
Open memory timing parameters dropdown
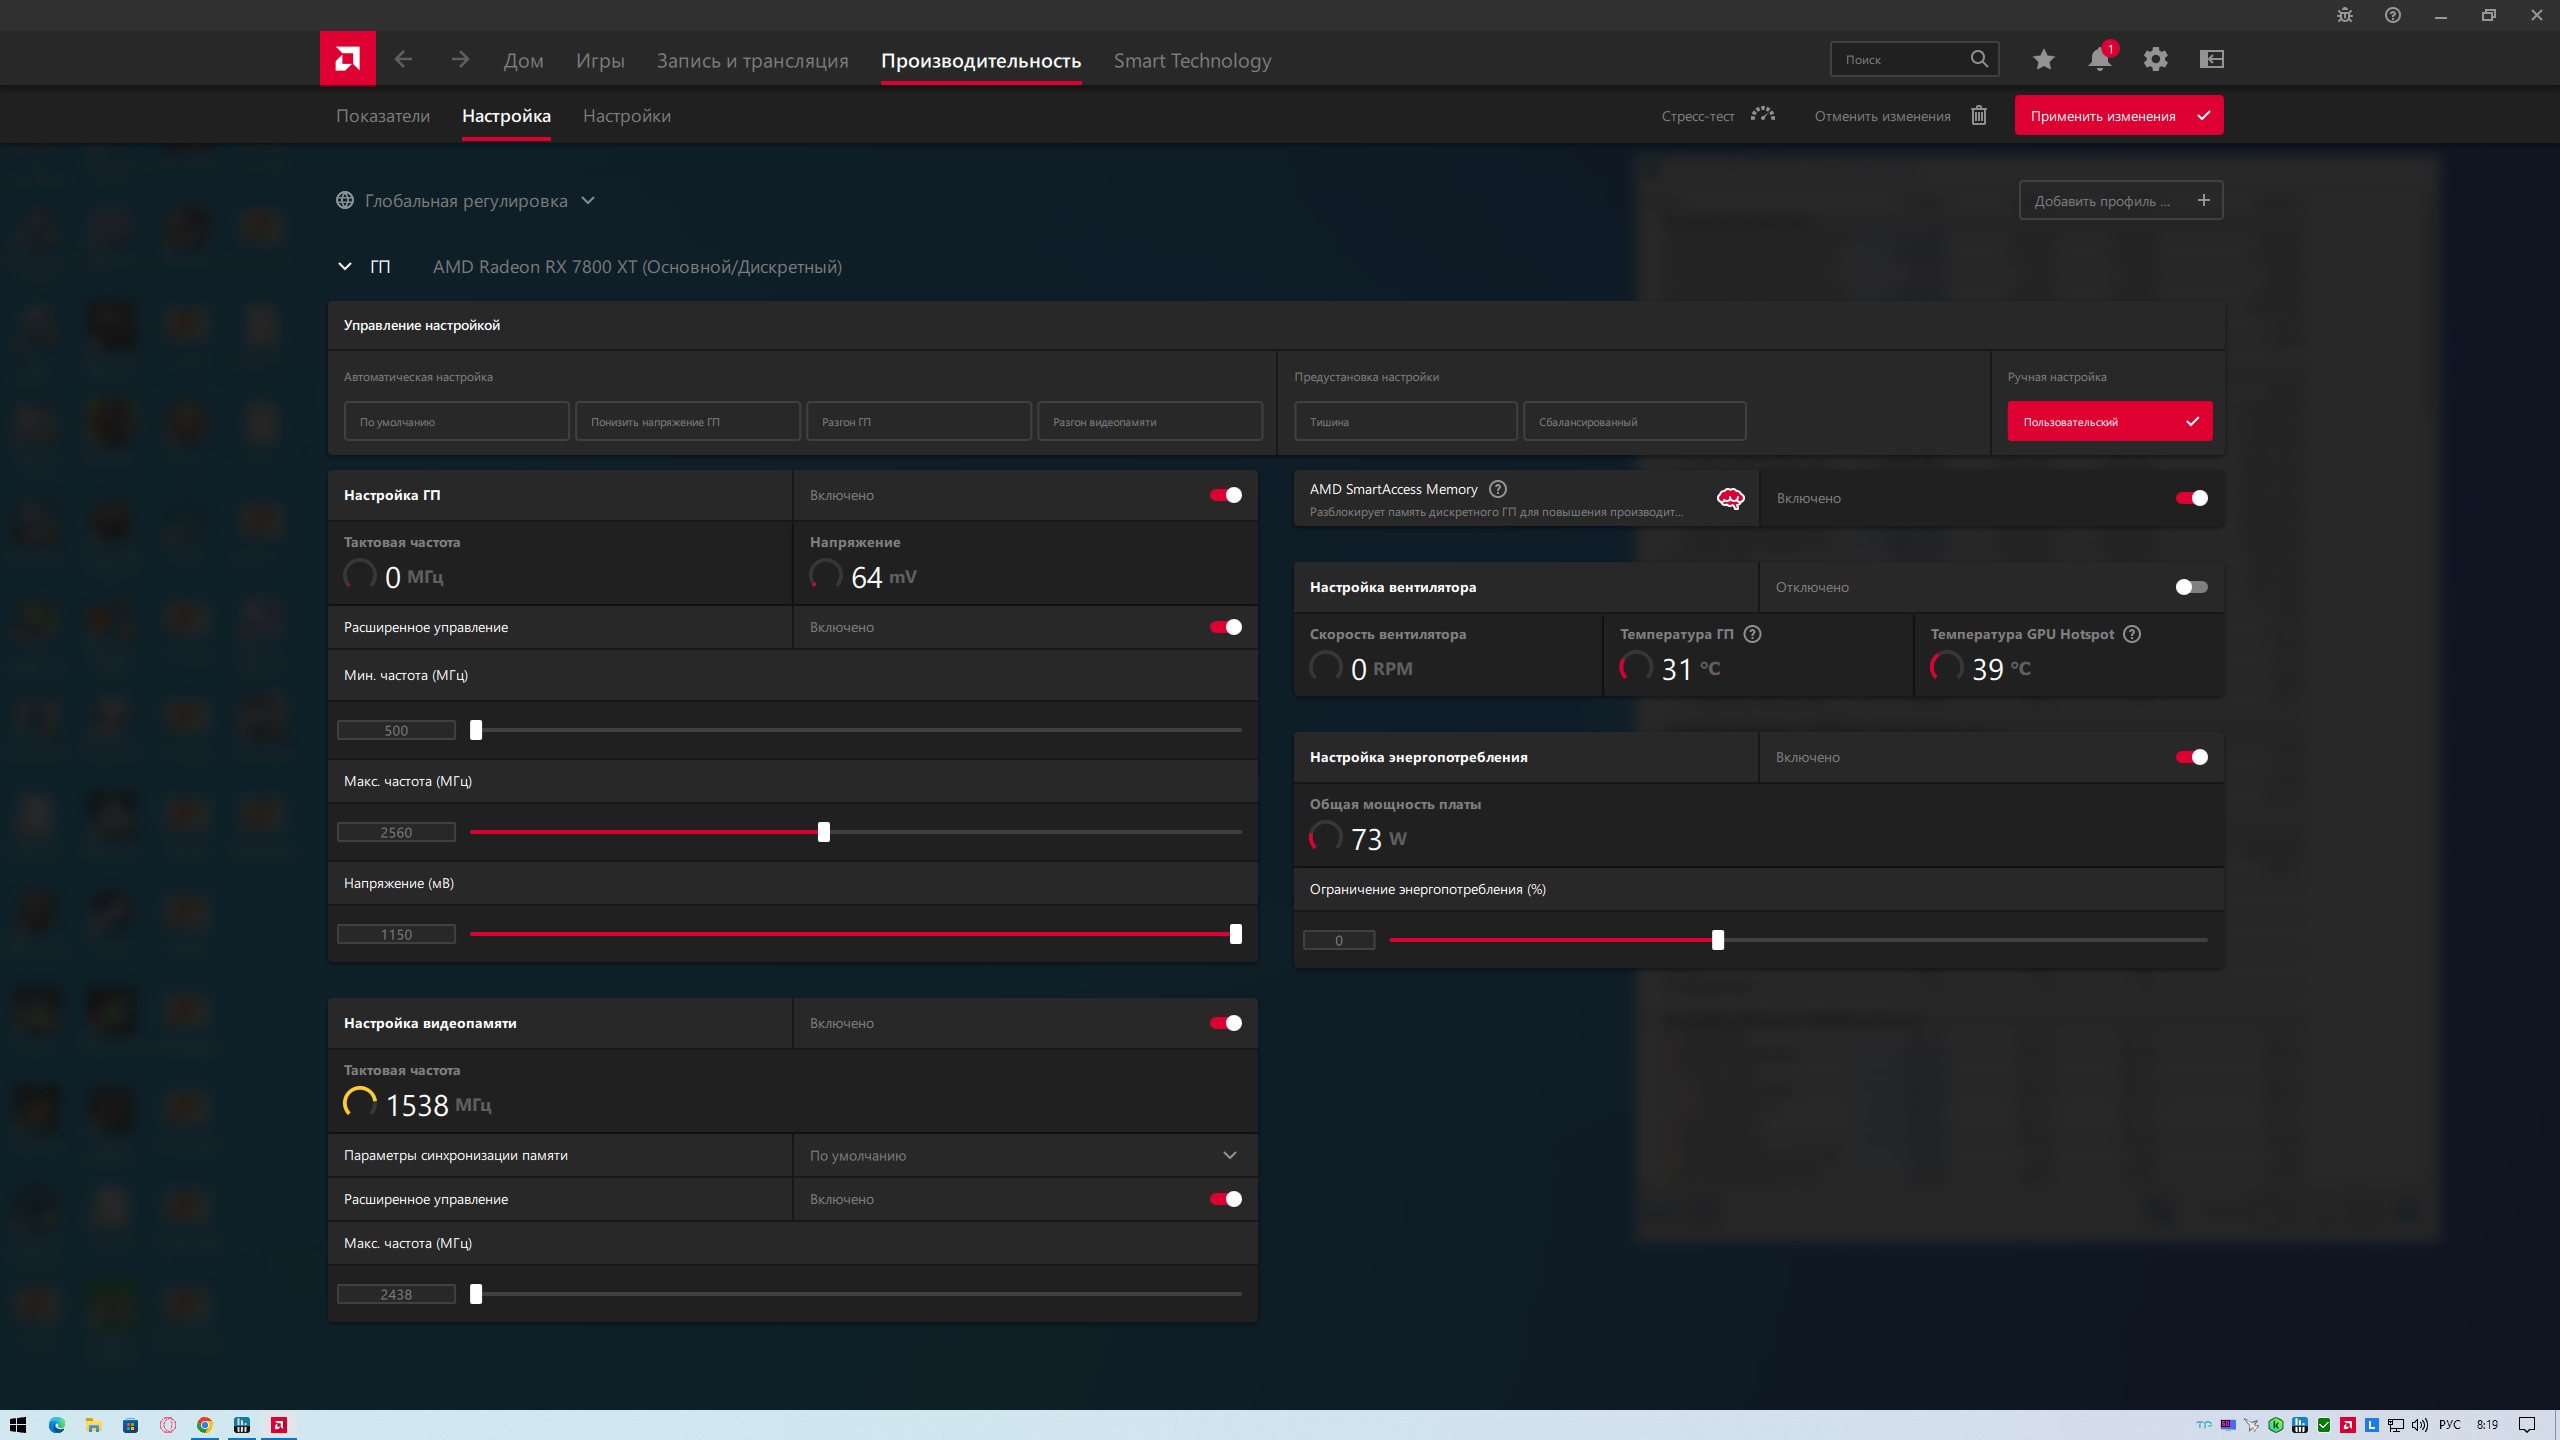[1229, 1155]
